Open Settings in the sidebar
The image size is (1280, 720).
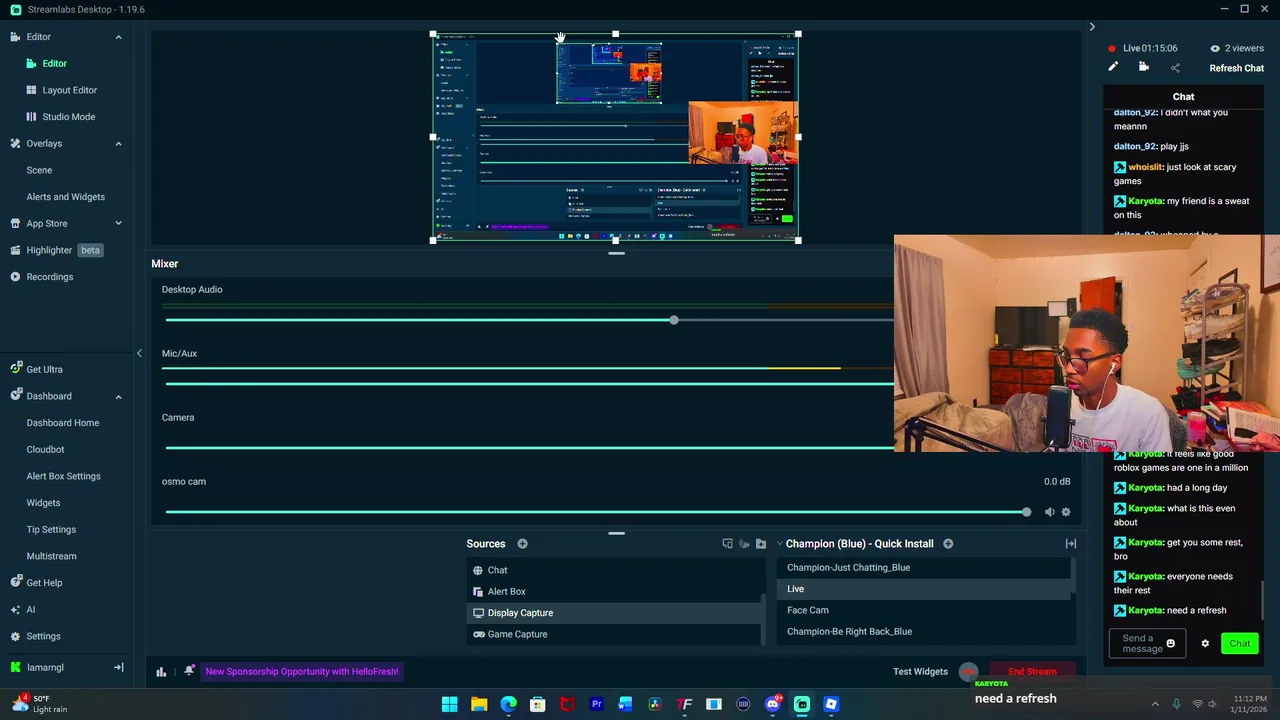43,636
